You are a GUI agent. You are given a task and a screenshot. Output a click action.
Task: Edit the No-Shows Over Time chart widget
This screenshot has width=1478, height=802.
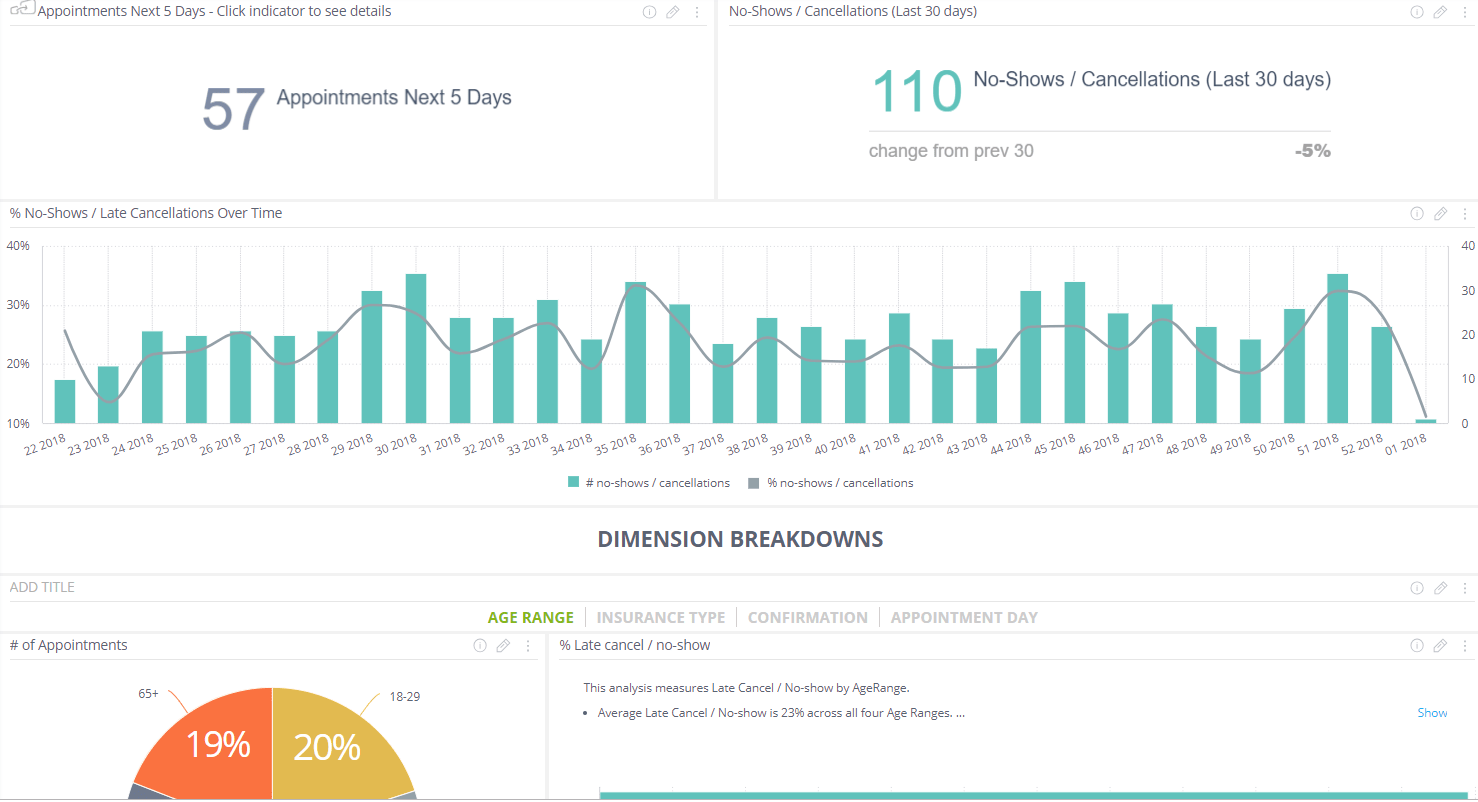coord(1441,214)
